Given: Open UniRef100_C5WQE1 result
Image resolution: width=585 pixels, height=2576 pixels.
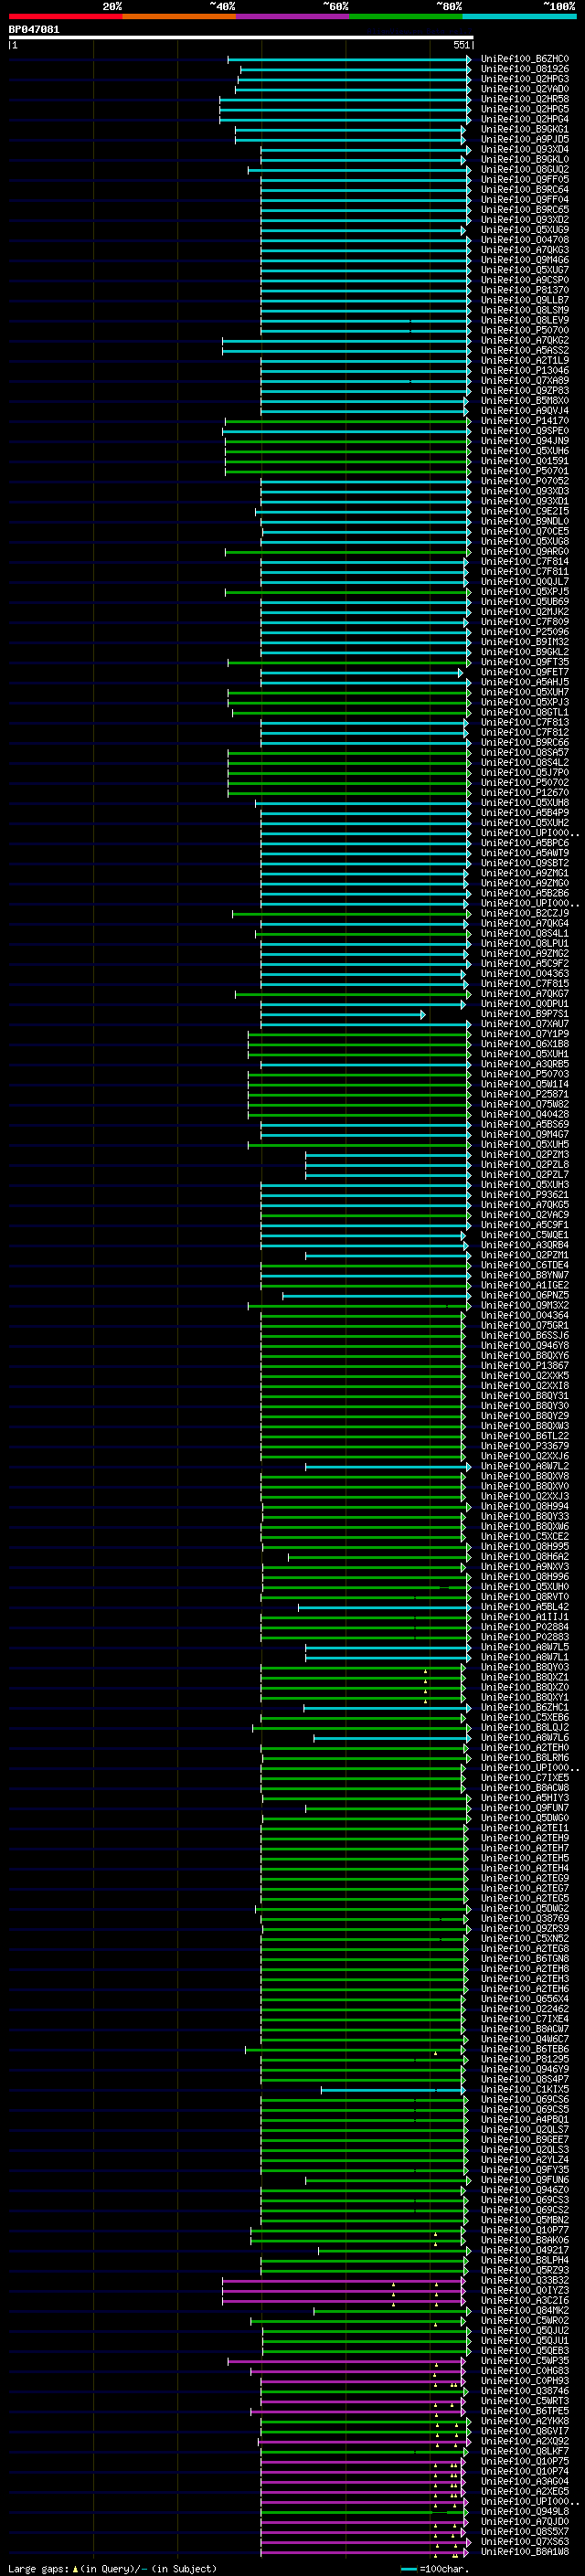Looking at the screenshot, I should click(525, 1234).
